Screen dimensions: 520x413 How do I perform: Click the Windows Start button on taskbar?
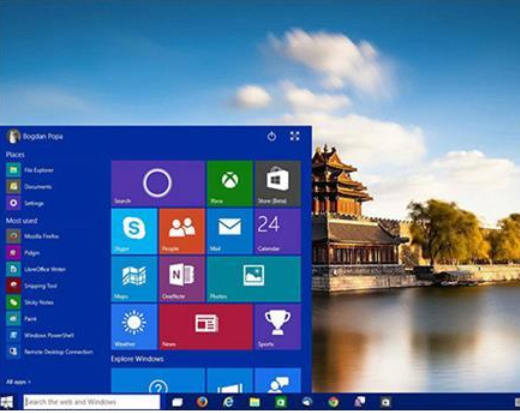[x=7, y=402]
